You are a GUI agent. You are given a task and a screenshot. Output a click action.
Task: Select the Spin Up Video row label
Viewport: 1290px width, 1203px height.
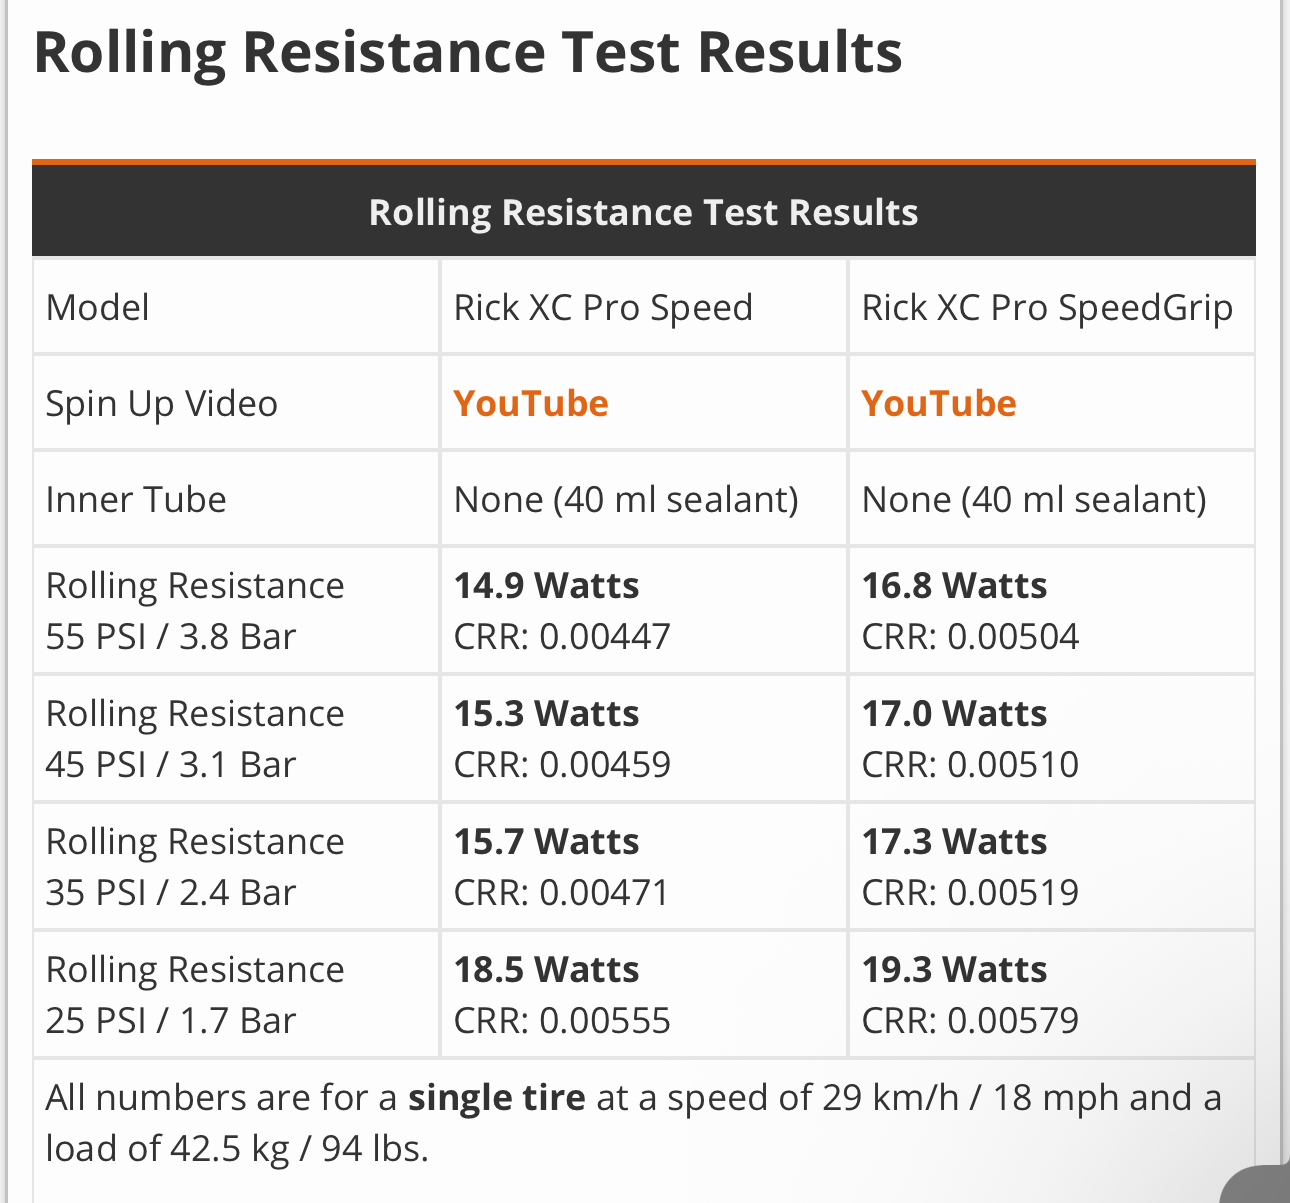(x=162, y=403)
